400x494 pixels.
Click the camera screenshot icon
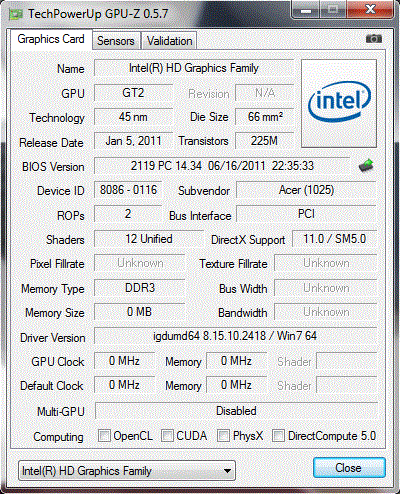pyautogui.click(x=374, y=39)
